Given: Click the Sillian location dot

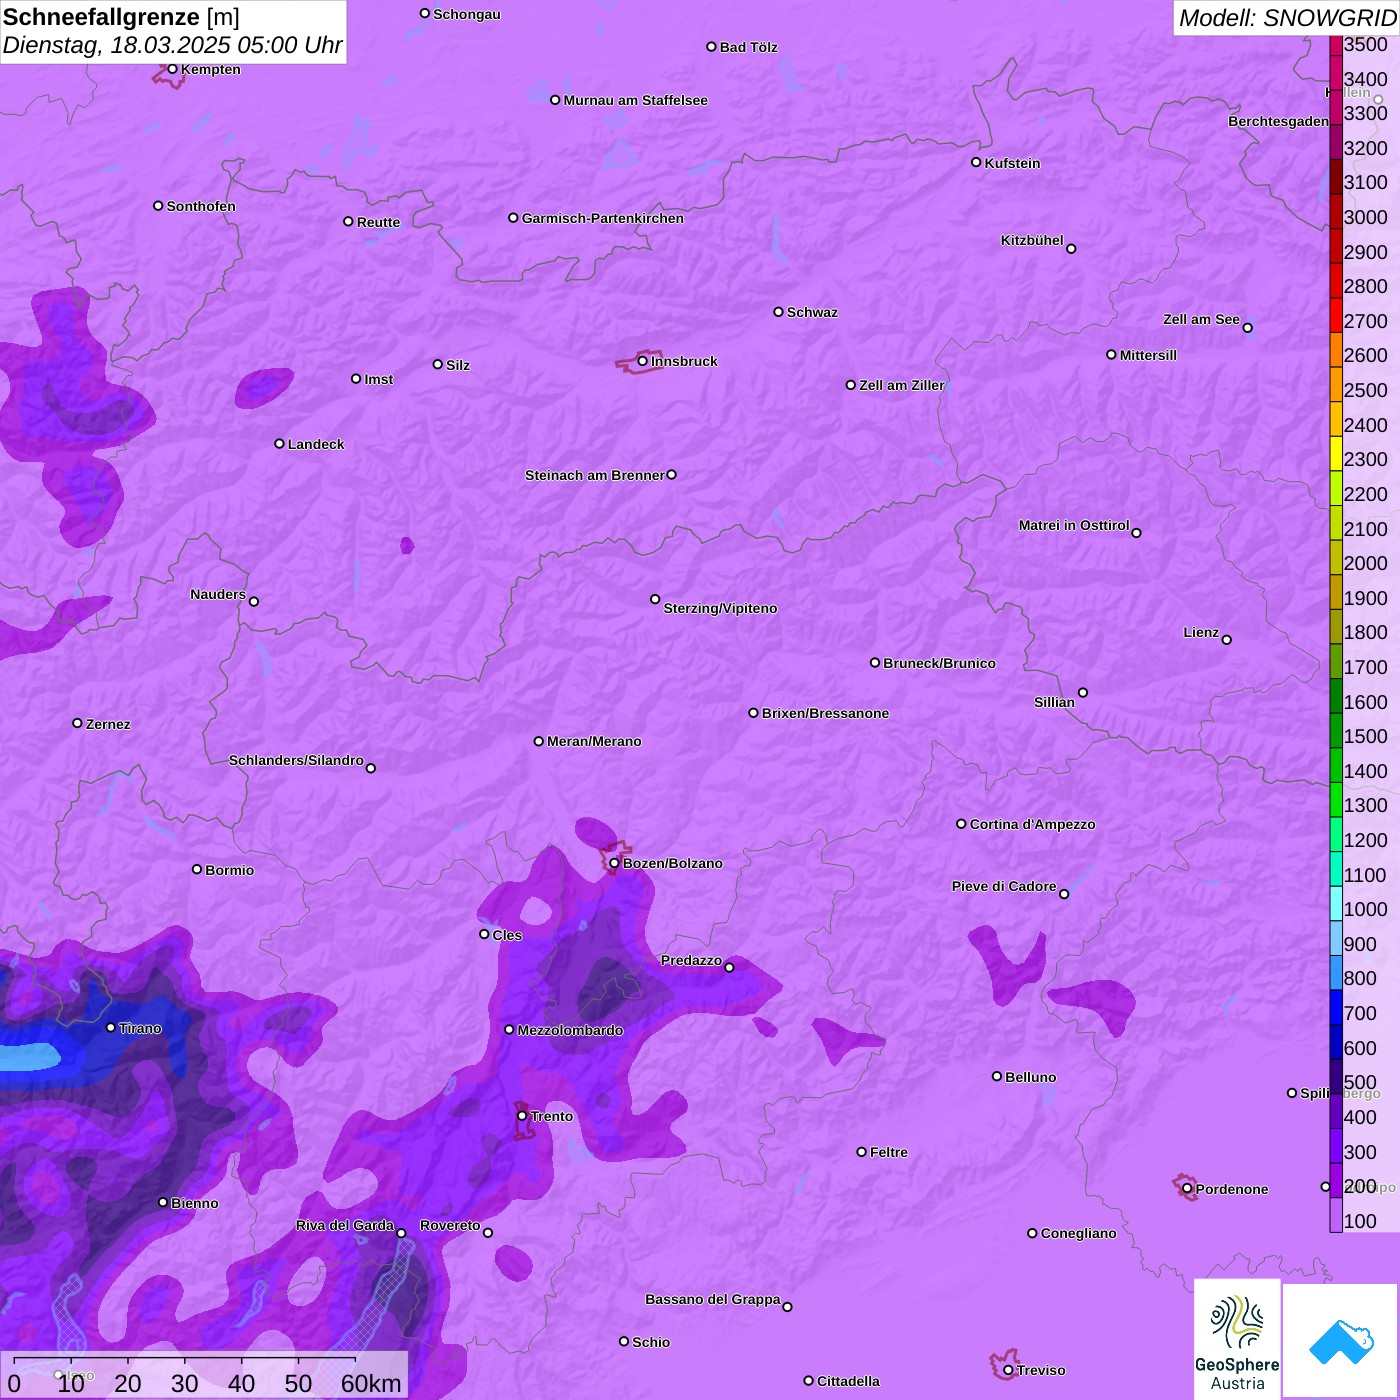Looking at the screenshot, I should [x=1083, y=692].
